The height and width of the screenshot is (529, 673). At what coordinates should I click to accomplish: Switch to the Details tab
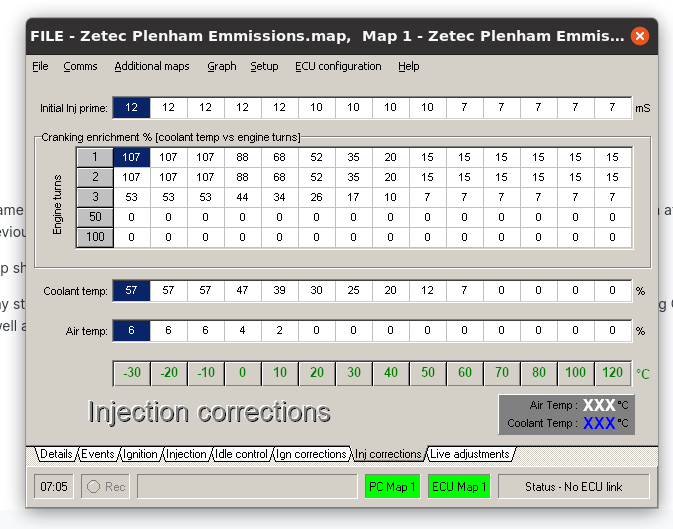point(56,454)
